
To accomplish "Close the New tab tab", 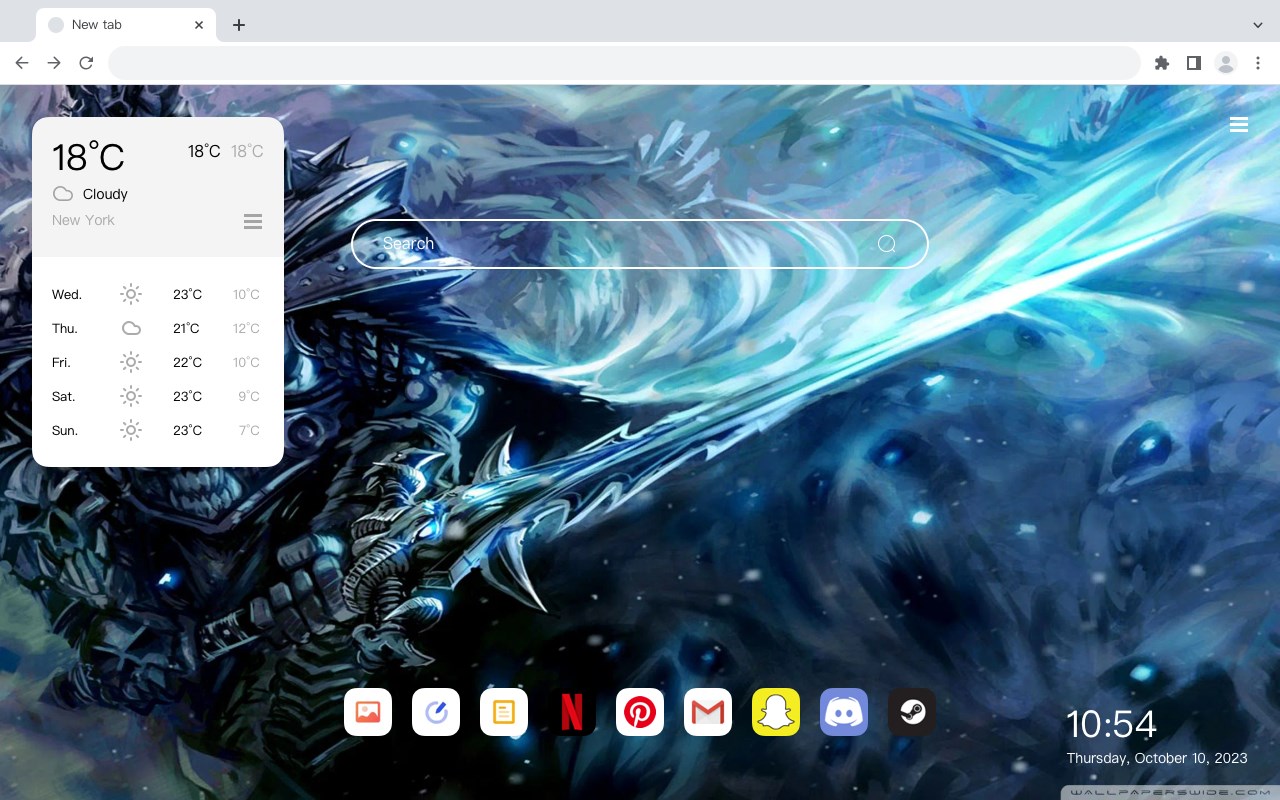I will (x=199, y=25).
